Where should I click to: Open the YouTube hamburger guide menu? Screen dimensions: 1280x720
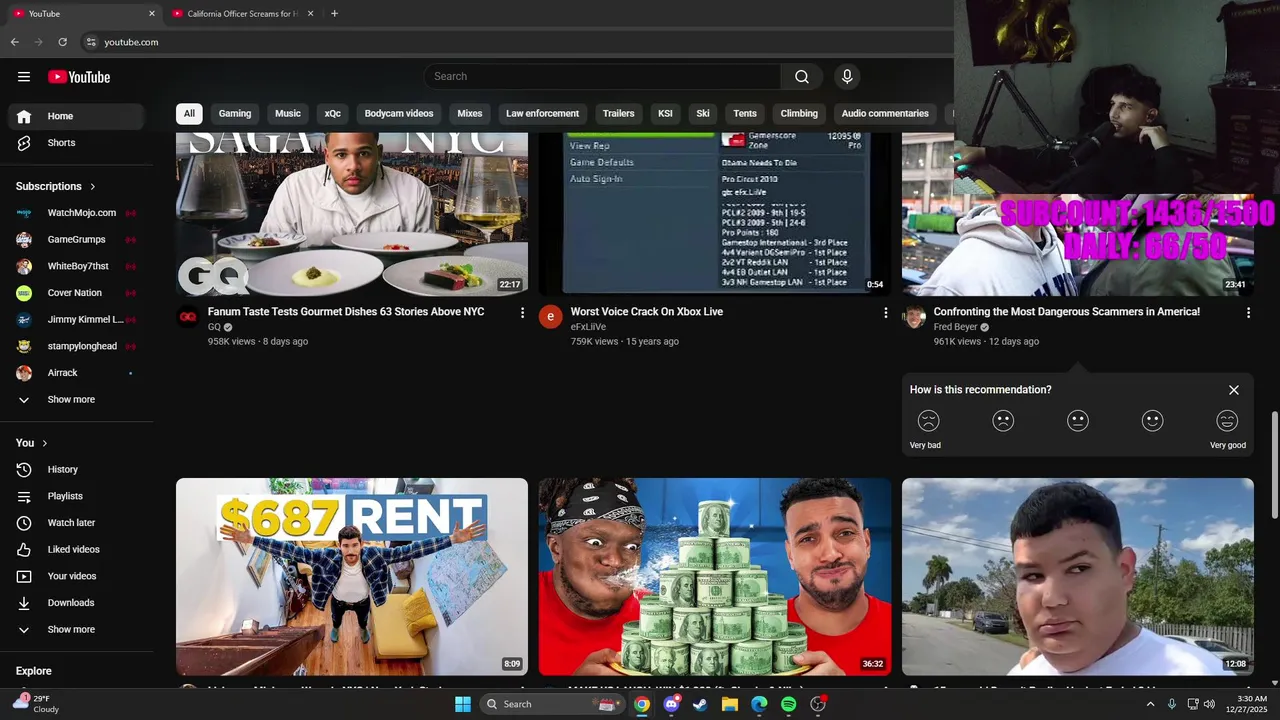[x=24, y=77]
